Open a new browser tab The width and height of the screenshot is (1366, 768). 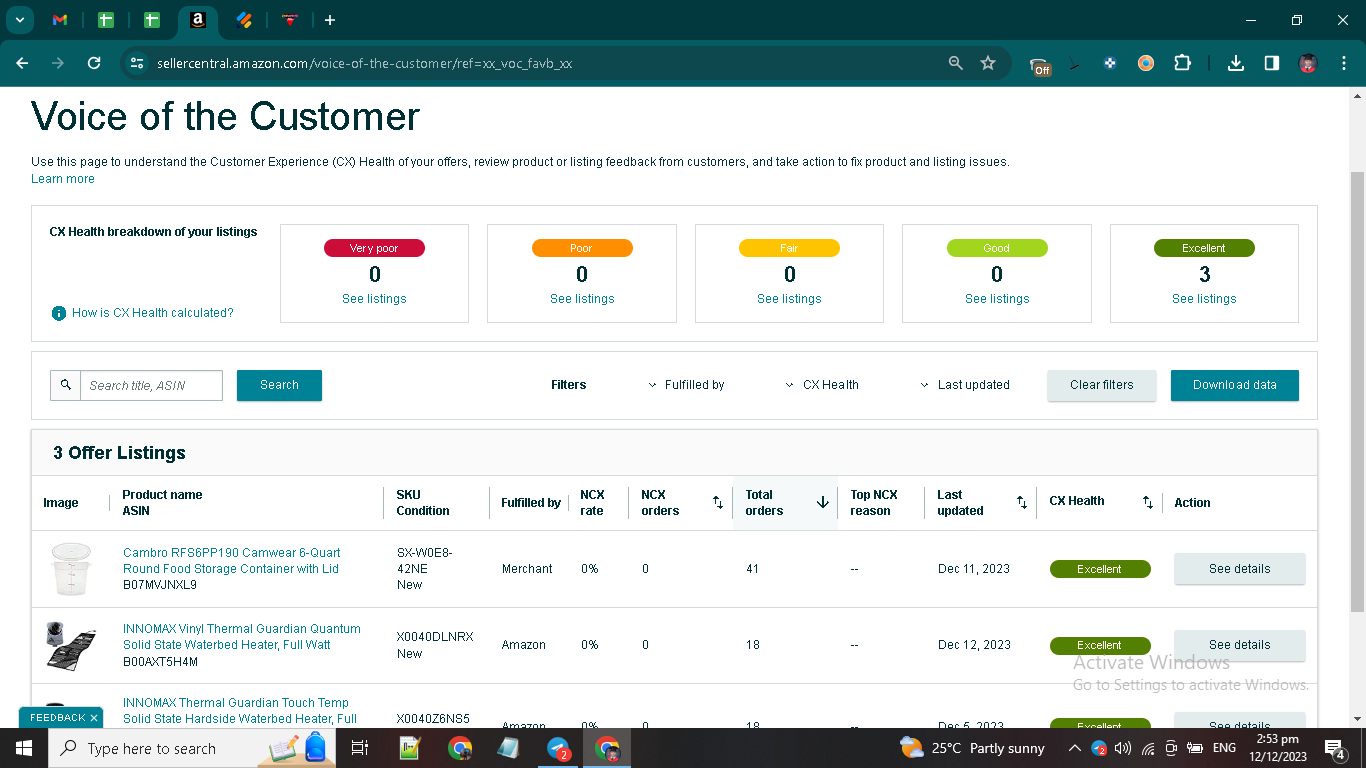pos(330,20)
